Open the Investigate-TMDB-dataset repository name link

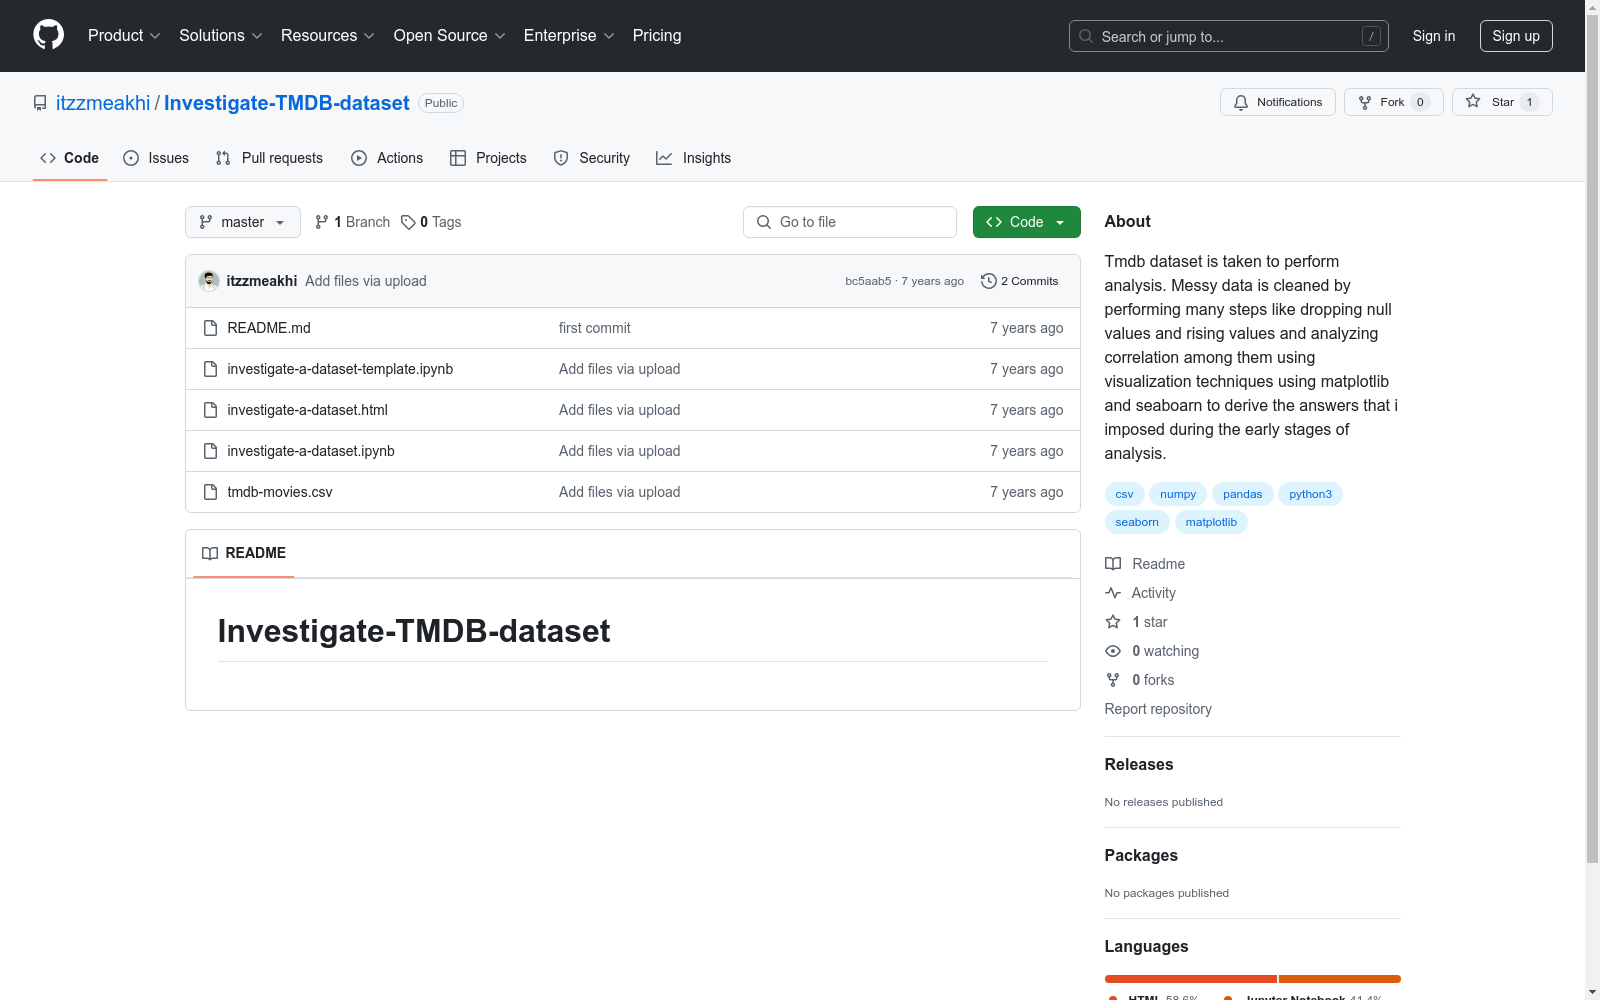[287, 103]
